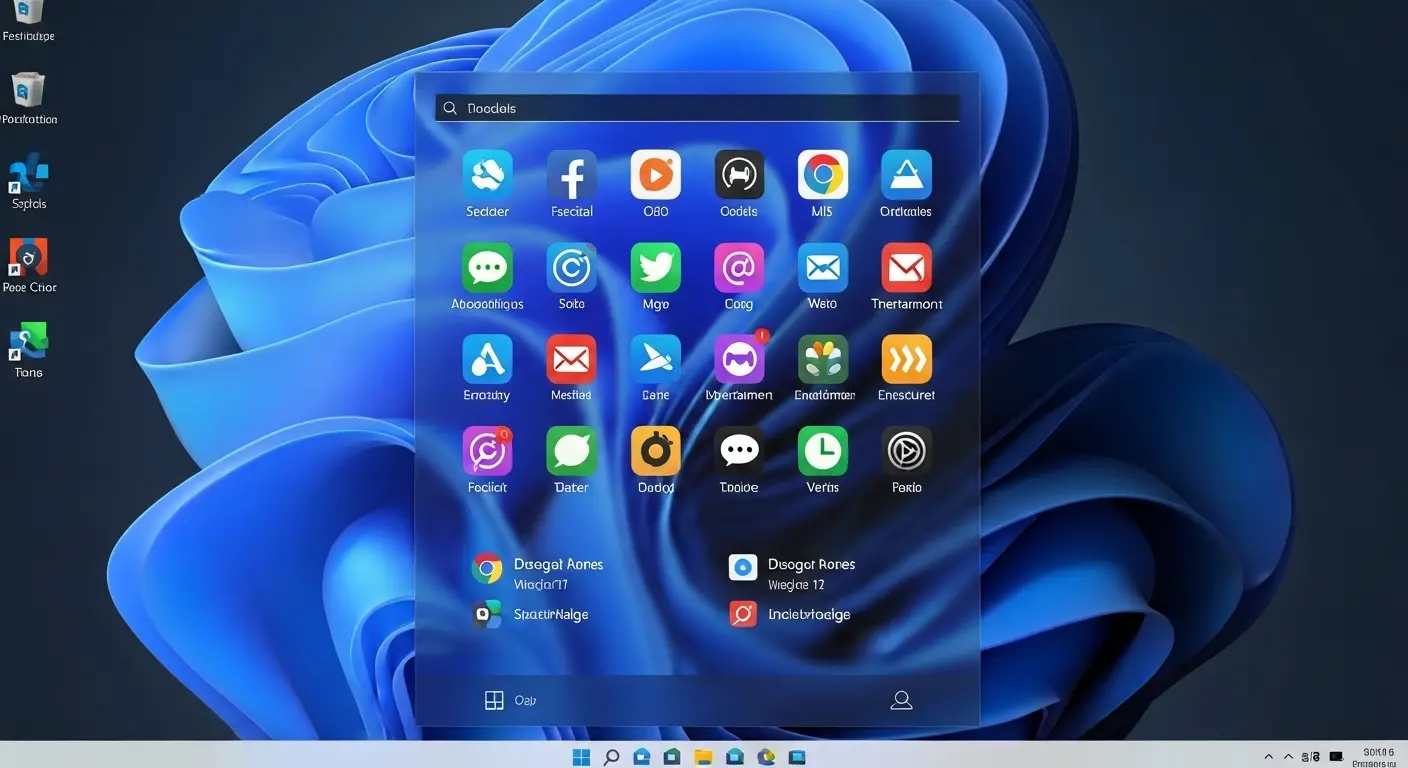Open the green chat bubble app, second row

(487, 267)
